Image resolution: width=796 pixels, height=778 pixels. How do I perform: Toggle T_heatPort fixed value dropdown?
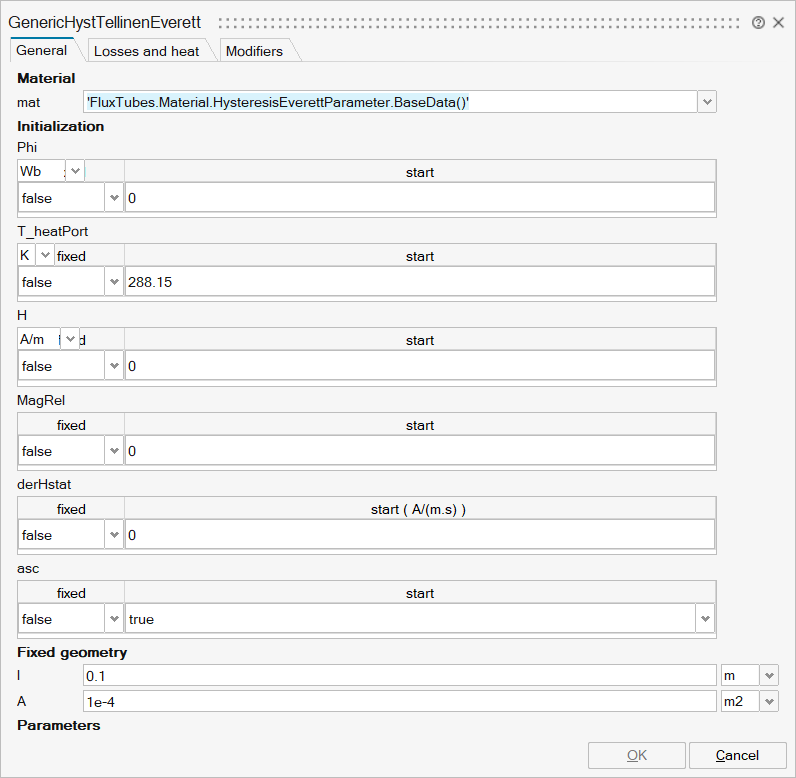click(113, 282)
